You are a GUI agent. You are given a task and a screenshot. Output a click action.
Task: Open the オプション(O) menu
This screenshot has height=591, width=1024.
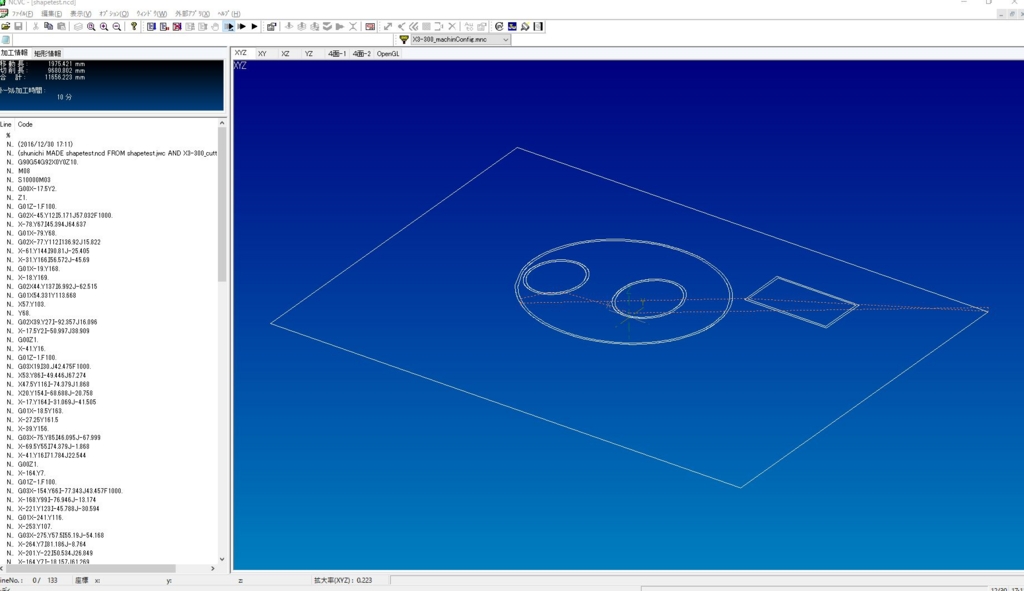click(114, 13)
